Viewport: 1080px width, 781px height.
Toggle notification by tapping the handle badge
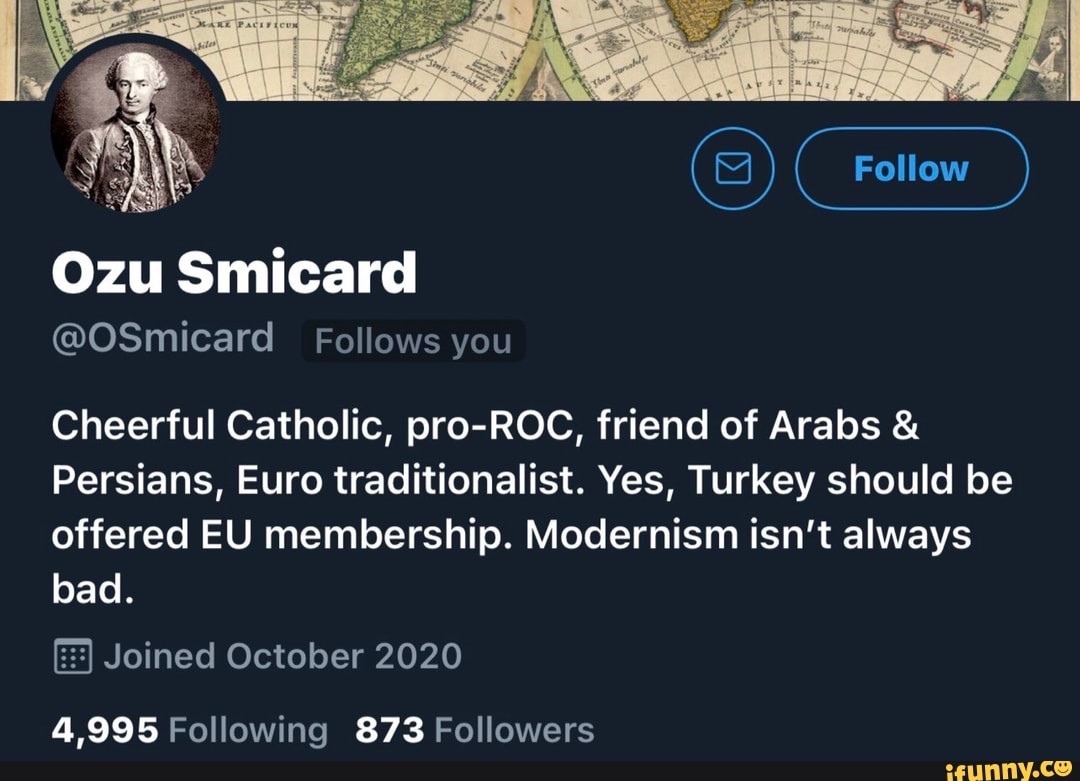click(x=413, y=340)
